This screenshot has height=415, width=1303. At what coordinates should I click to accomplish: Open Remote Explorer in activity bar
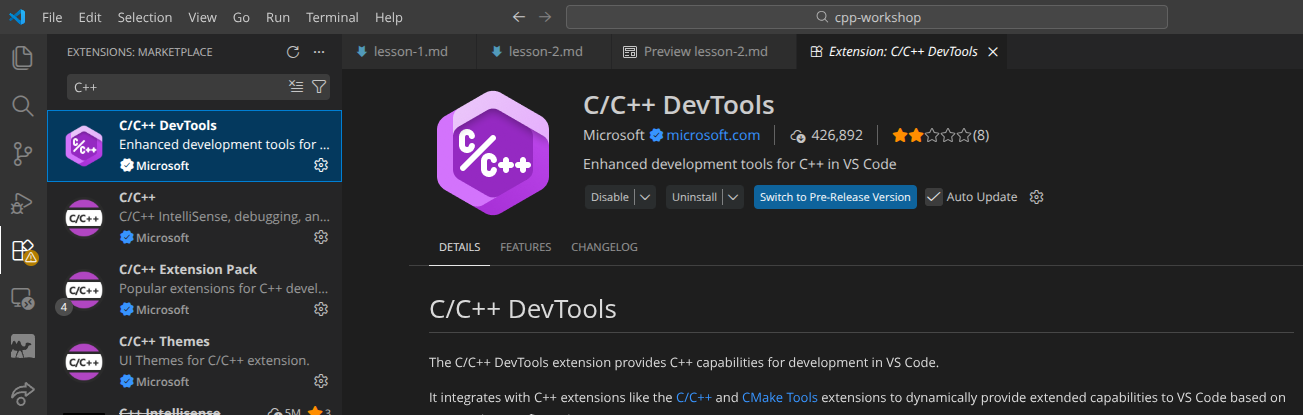coord(22,298)
